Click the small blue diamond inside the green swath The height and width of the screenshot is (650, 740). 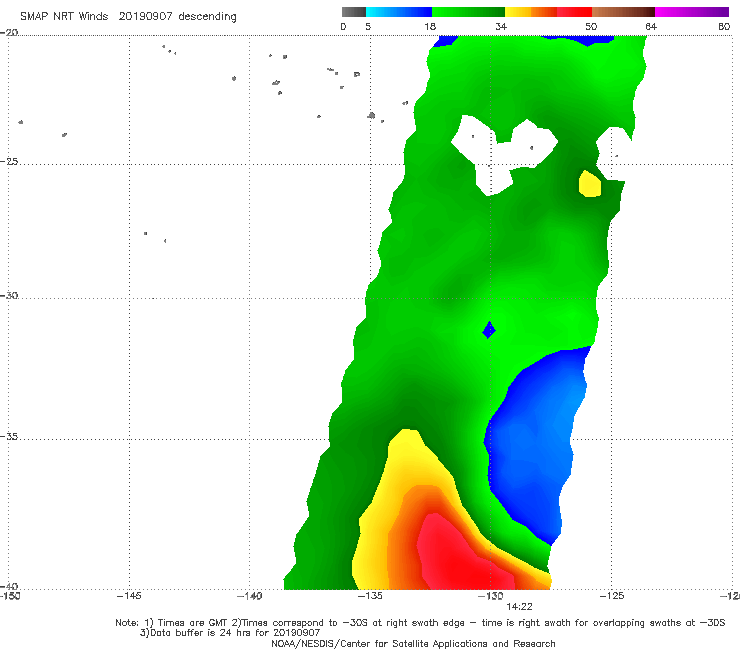[489, 329]
